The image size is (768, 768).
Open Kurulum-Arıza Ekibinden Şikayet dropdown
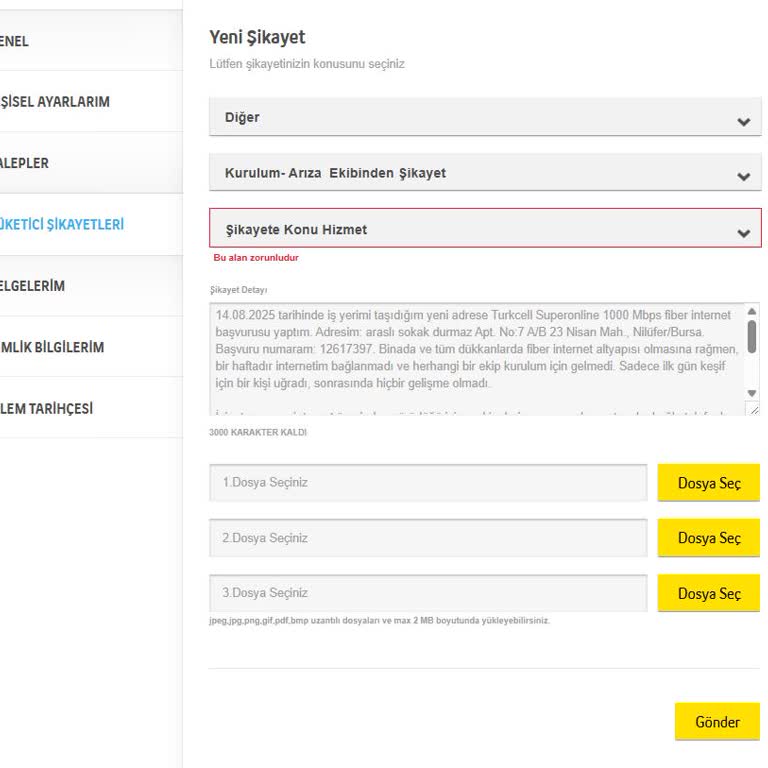[x=485, y=173]
